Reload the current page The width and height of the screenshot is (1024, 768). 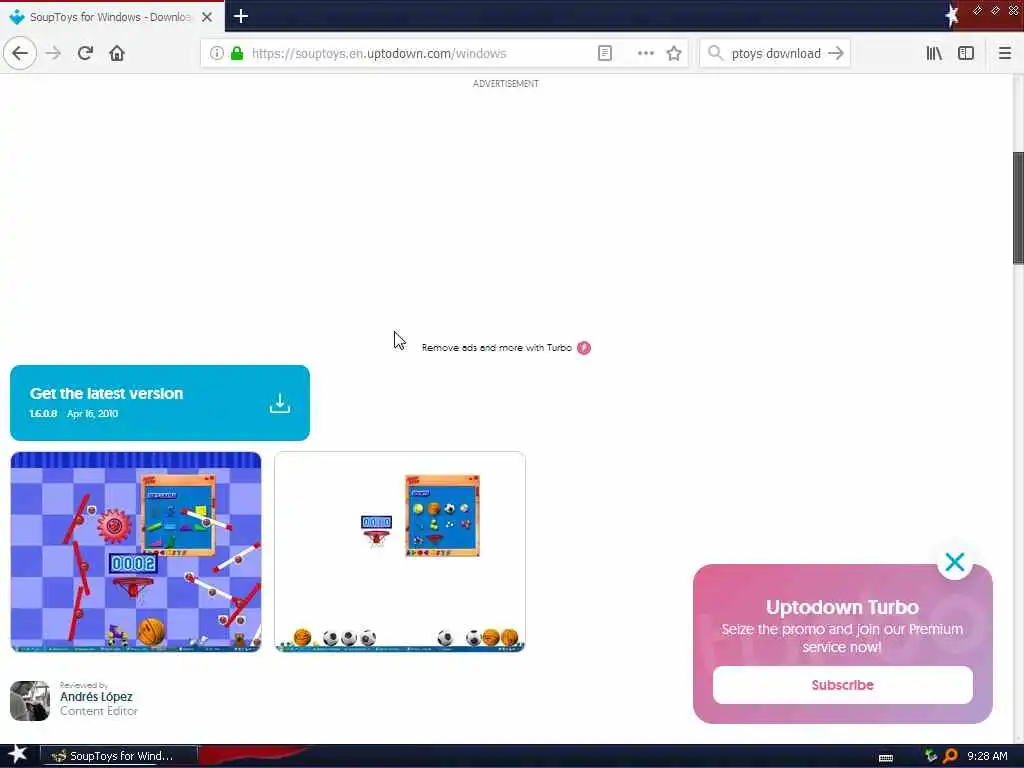pos(85,53)
